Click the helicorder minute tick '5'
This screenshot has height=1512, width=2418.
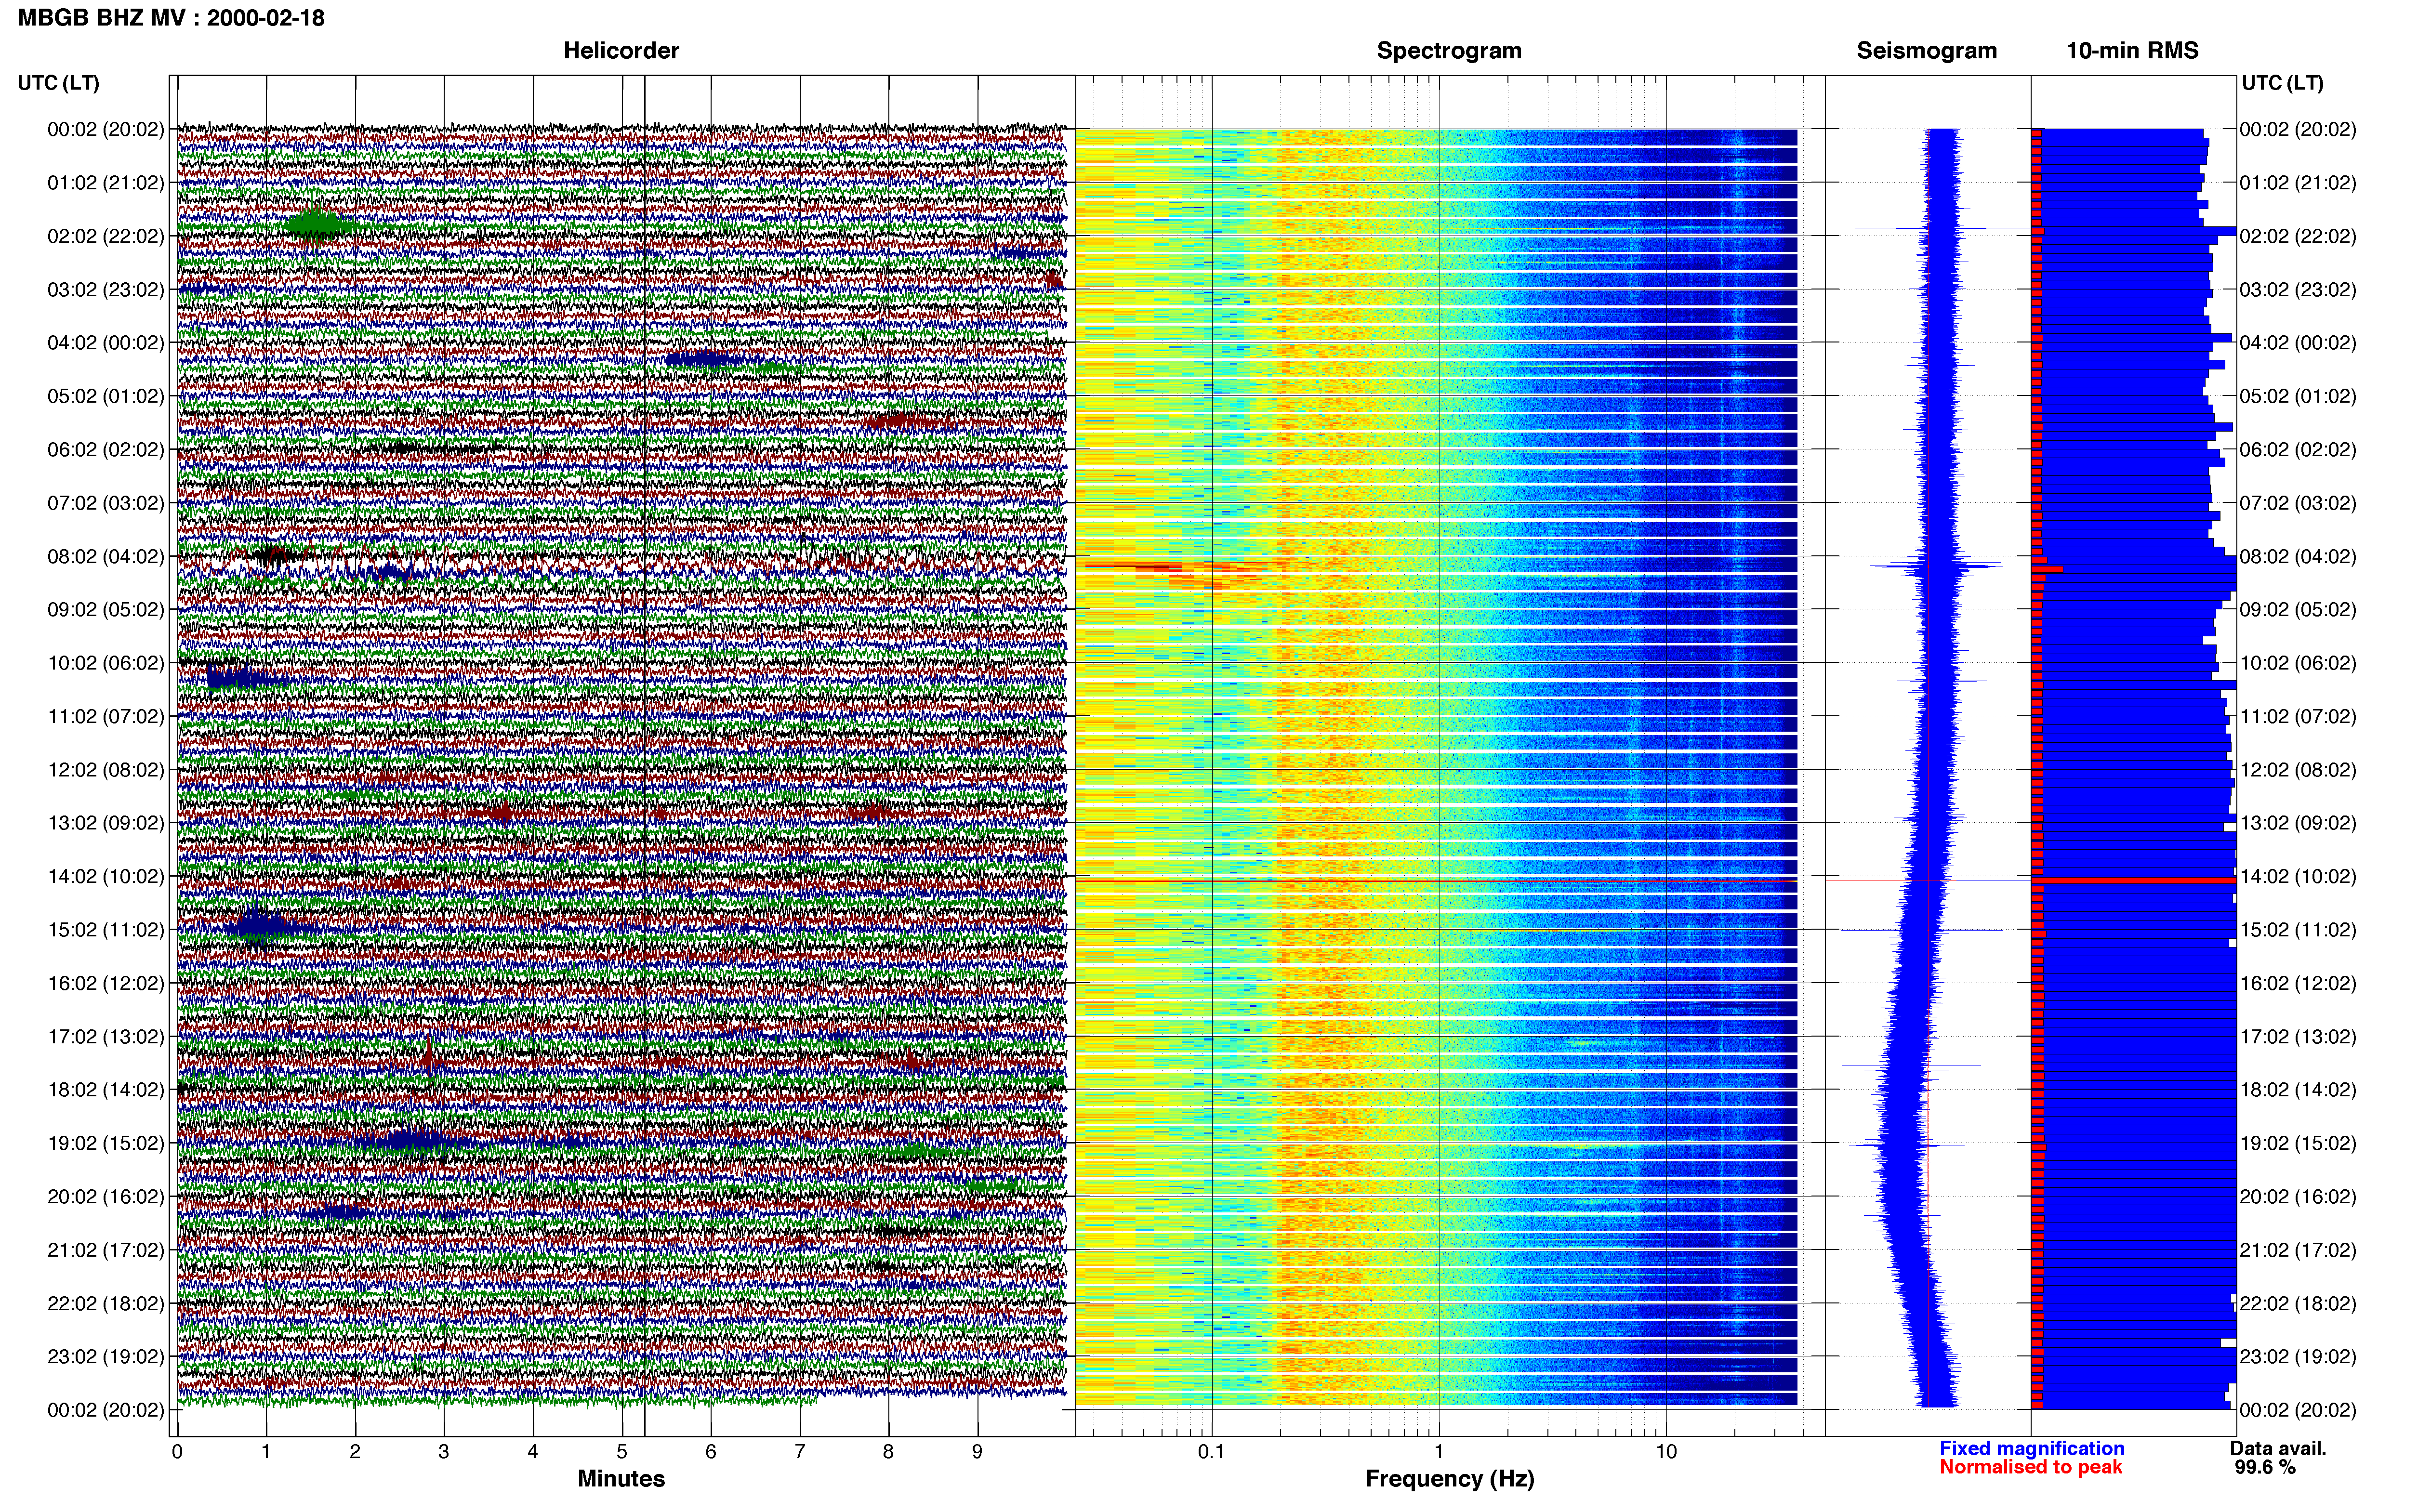[622, 1452]
